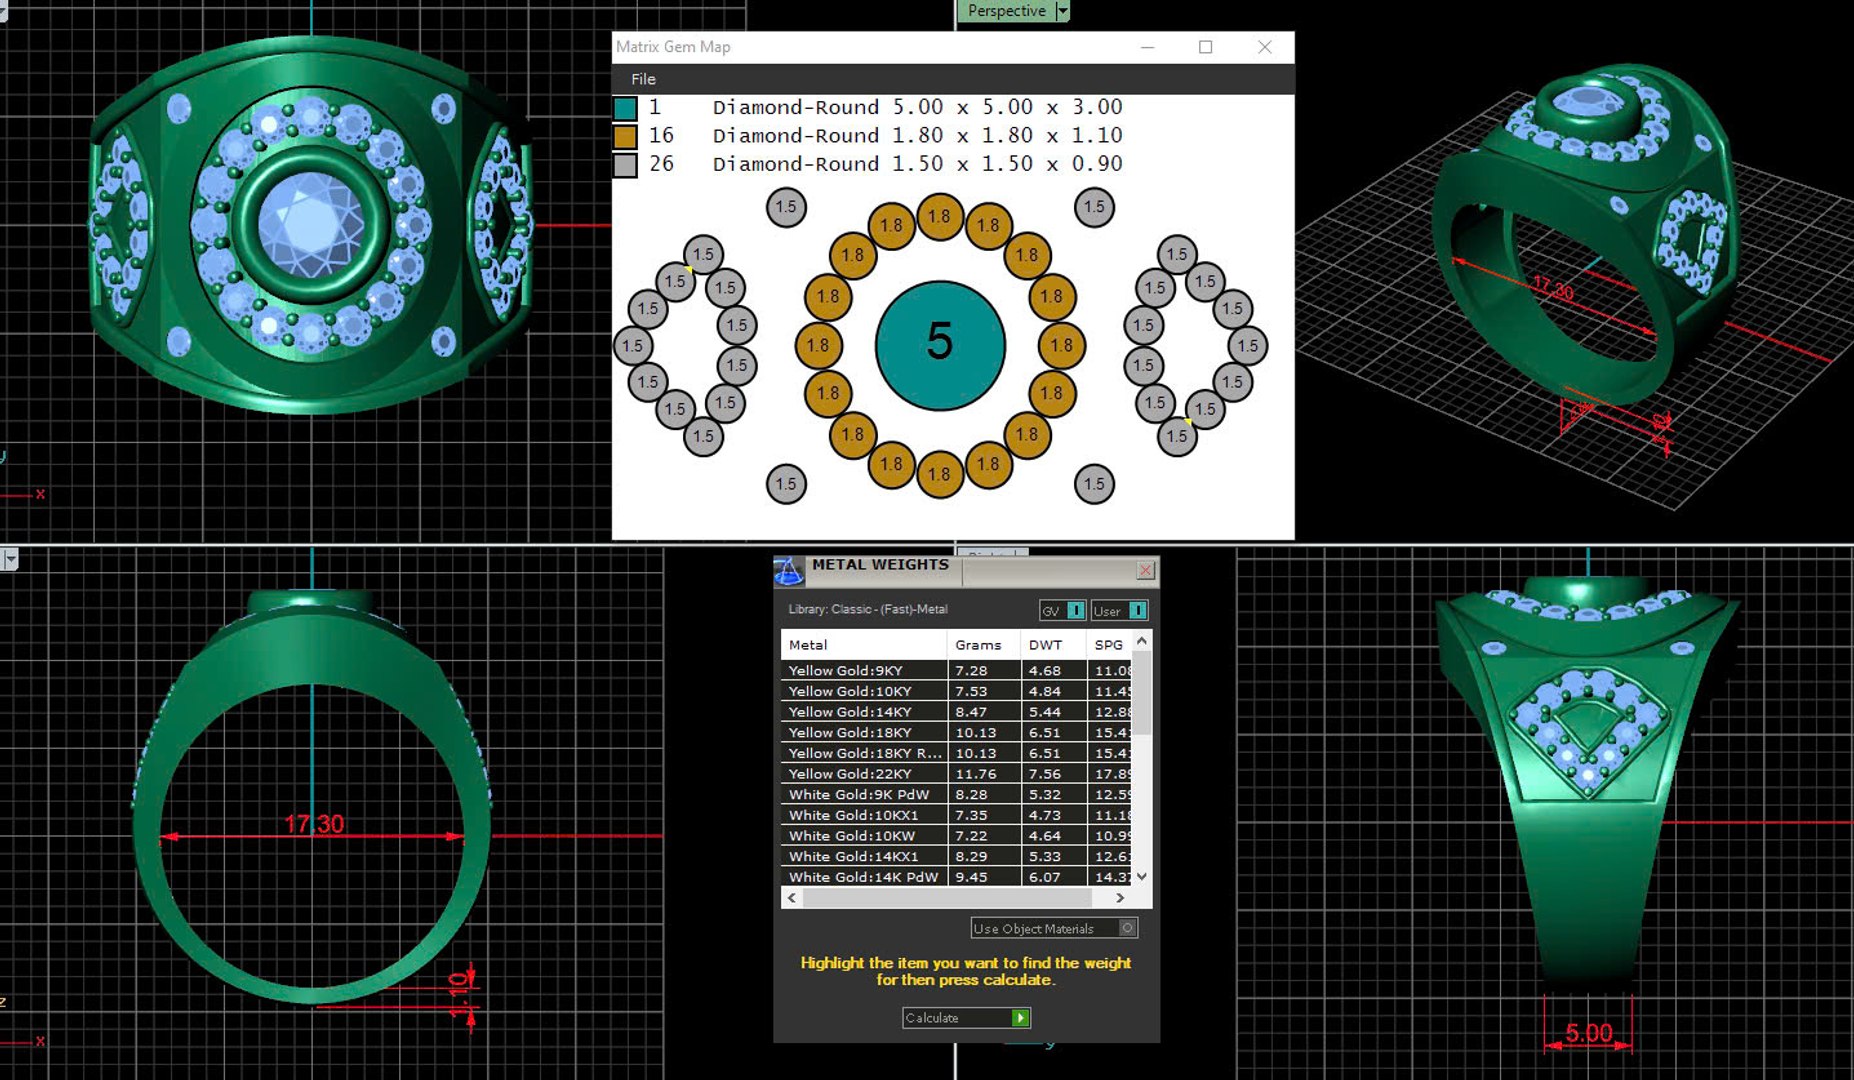This screenshot has height=1080, width=1854.
Task: Select the Yellow Gold:9KY row
Action: coord(956,670)
